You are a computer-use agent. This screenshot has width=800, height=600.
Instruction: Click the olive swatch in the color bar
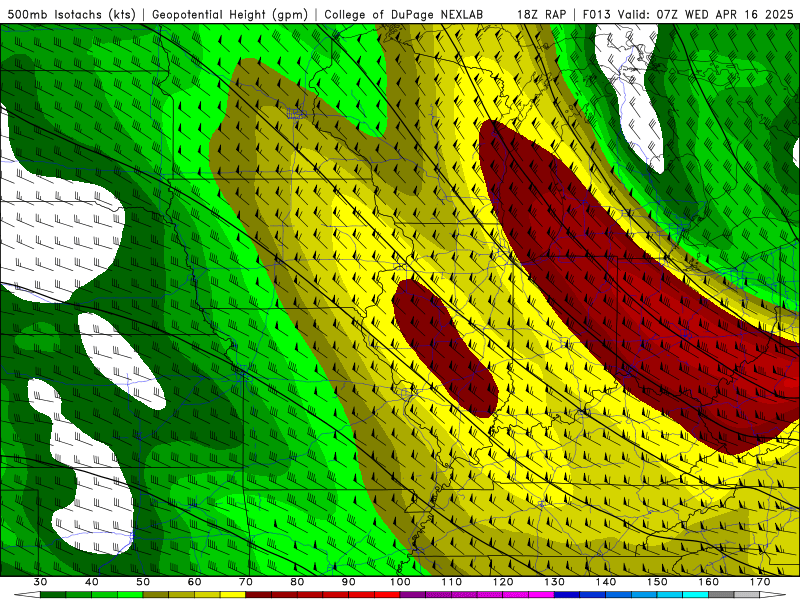click(x=156, y=595)
